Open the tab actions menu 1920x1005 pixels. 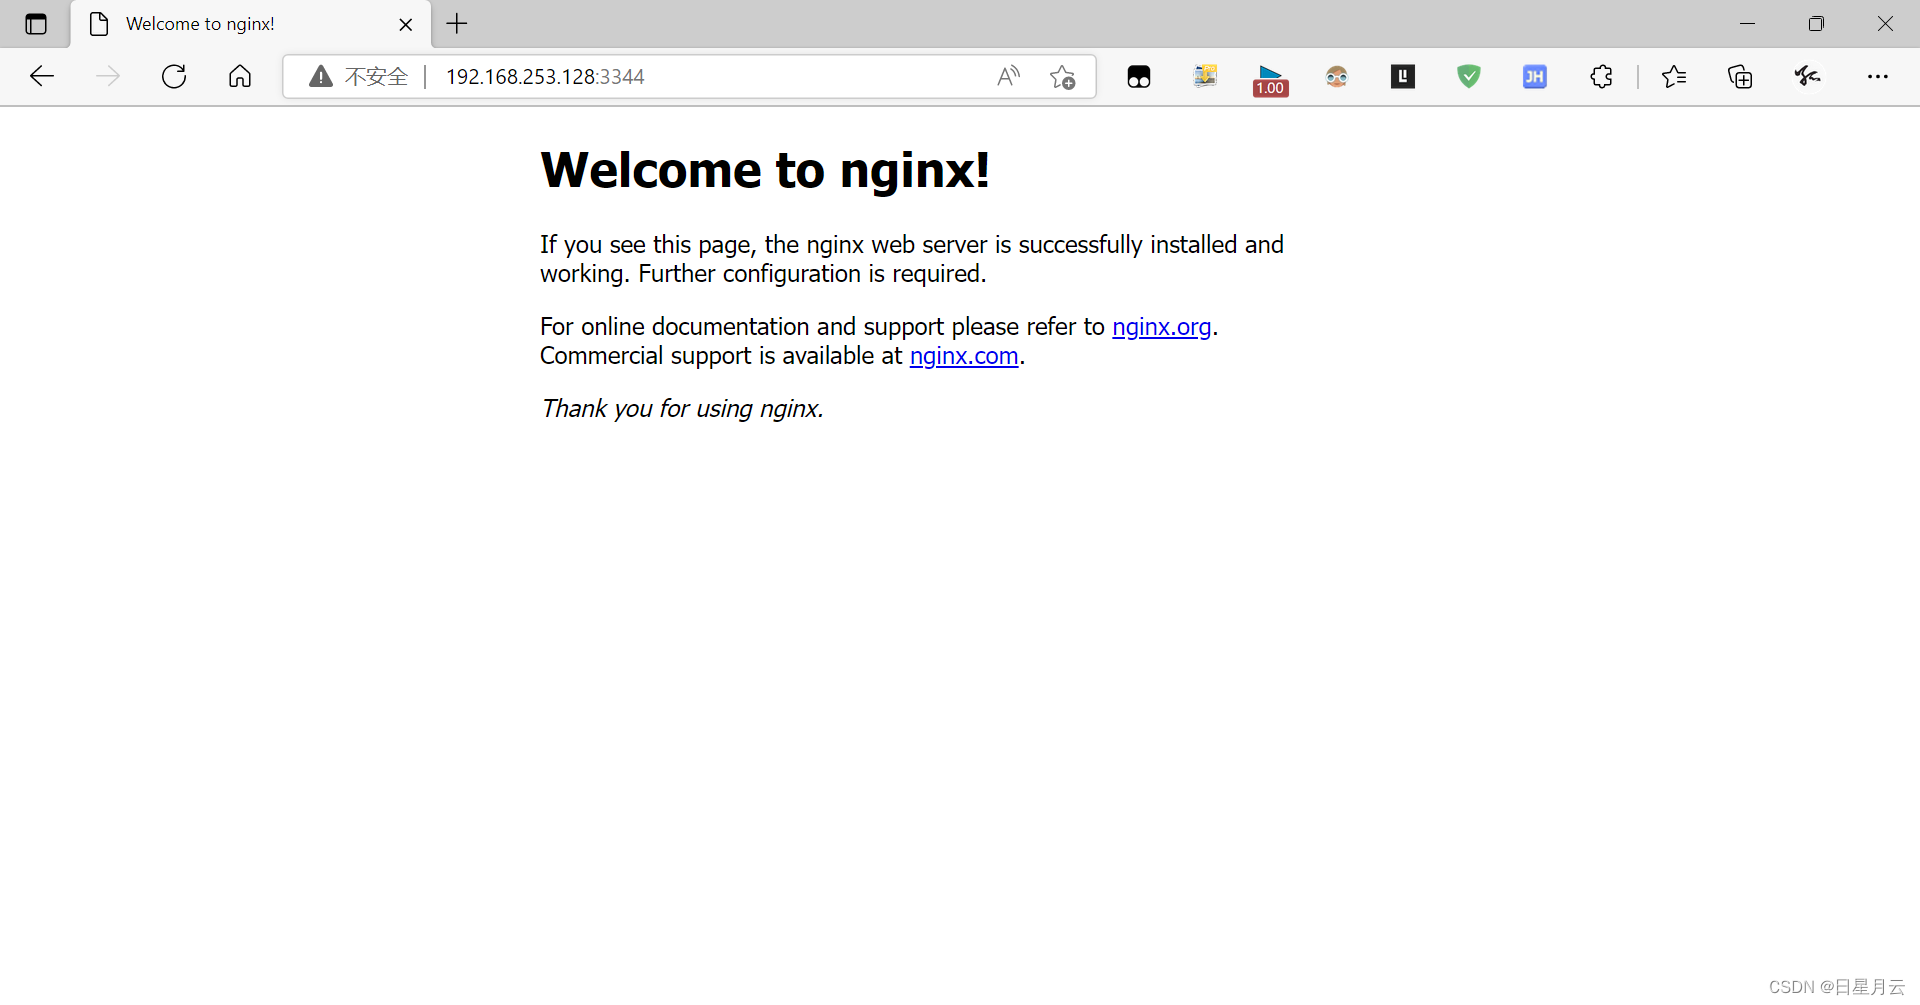36,23
